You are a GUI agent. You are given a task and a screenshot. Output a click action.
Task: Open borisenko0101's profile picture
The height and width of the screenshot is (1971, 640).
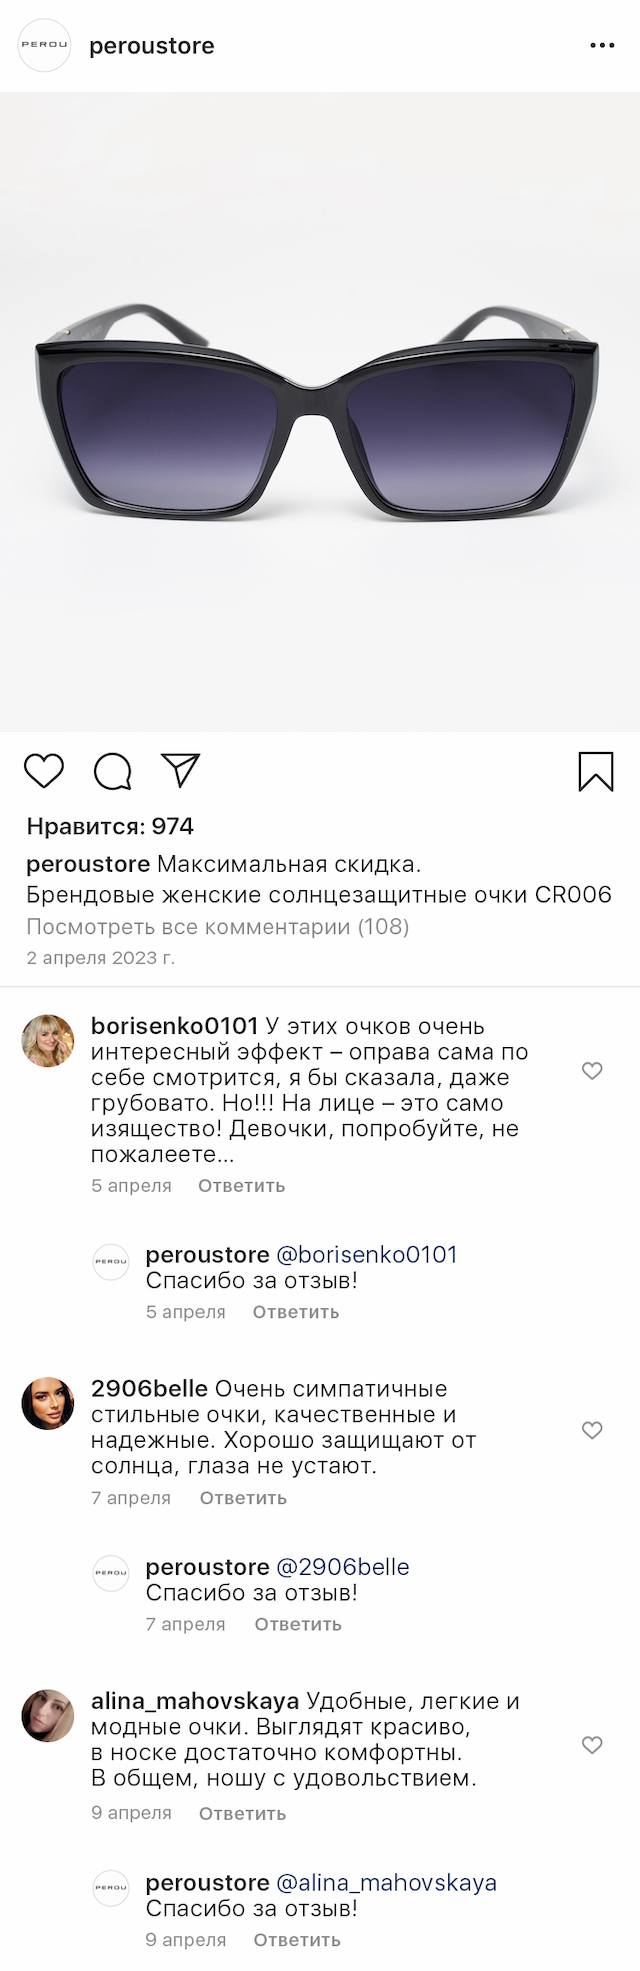(48, 1041)
